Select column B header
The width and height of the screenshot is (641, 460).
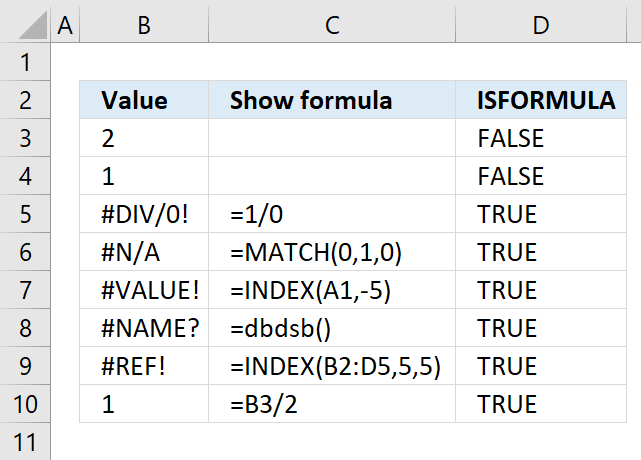point(144,26)
